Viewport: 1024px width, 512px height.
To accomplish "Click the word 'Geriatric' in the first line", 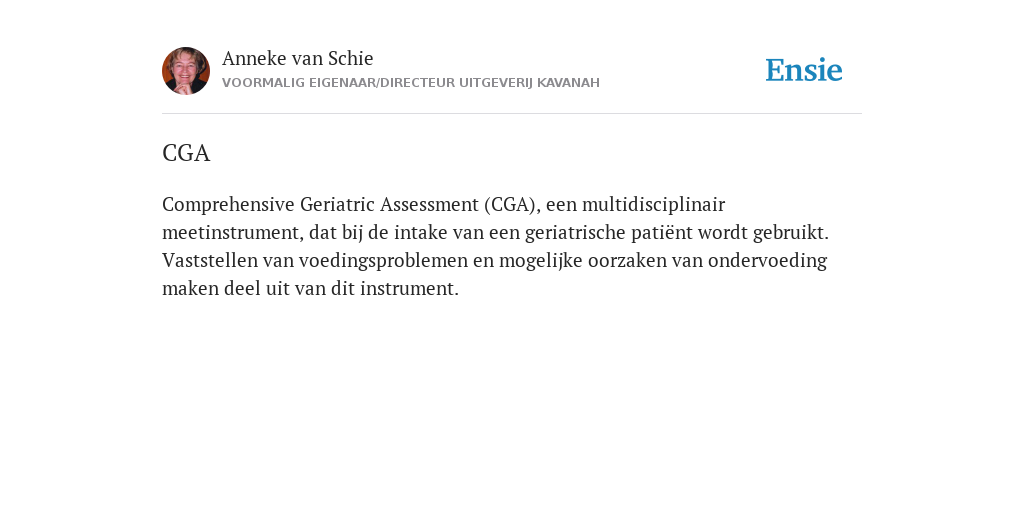I will pyautogui.click(x=338, y=205).
